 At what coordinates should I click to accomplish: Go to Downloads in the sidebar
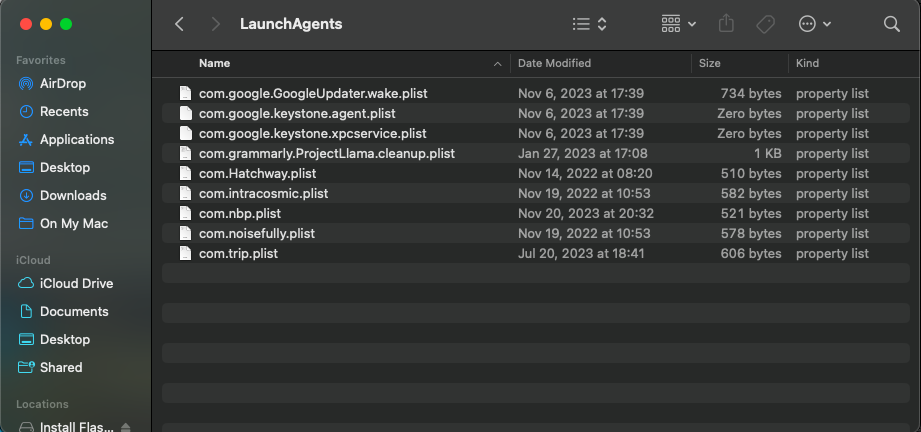[x=73, y=196]
